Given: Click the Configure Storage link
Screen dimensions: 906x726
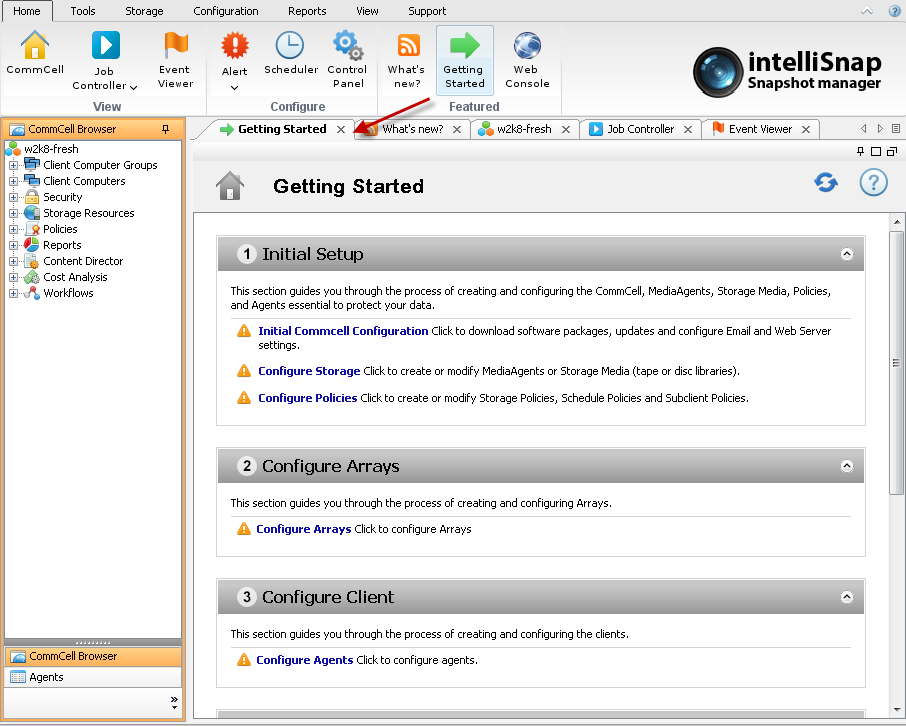Looking at the screenshot, I should (309, 371).
